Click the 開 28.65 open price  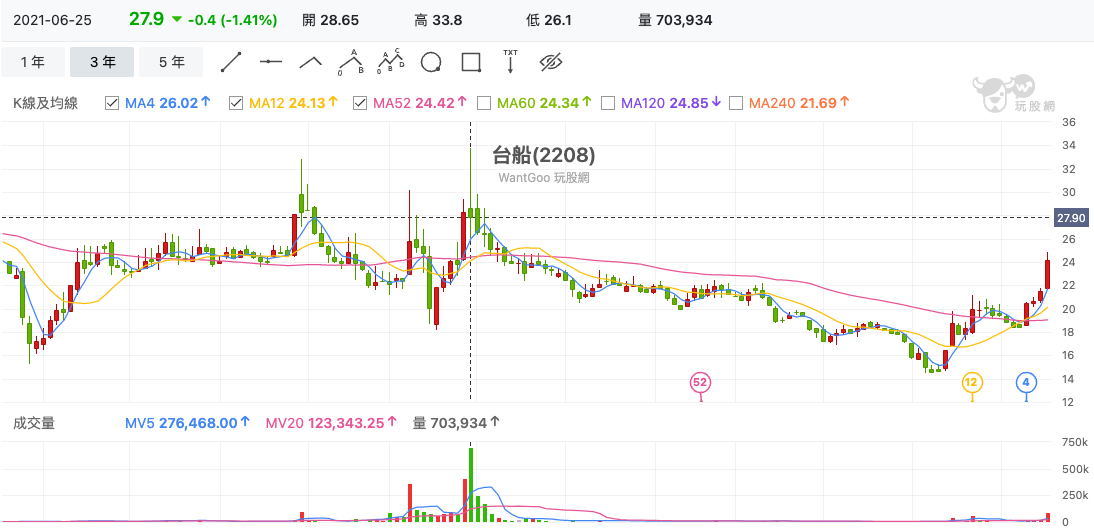click(x=331, y=20)
